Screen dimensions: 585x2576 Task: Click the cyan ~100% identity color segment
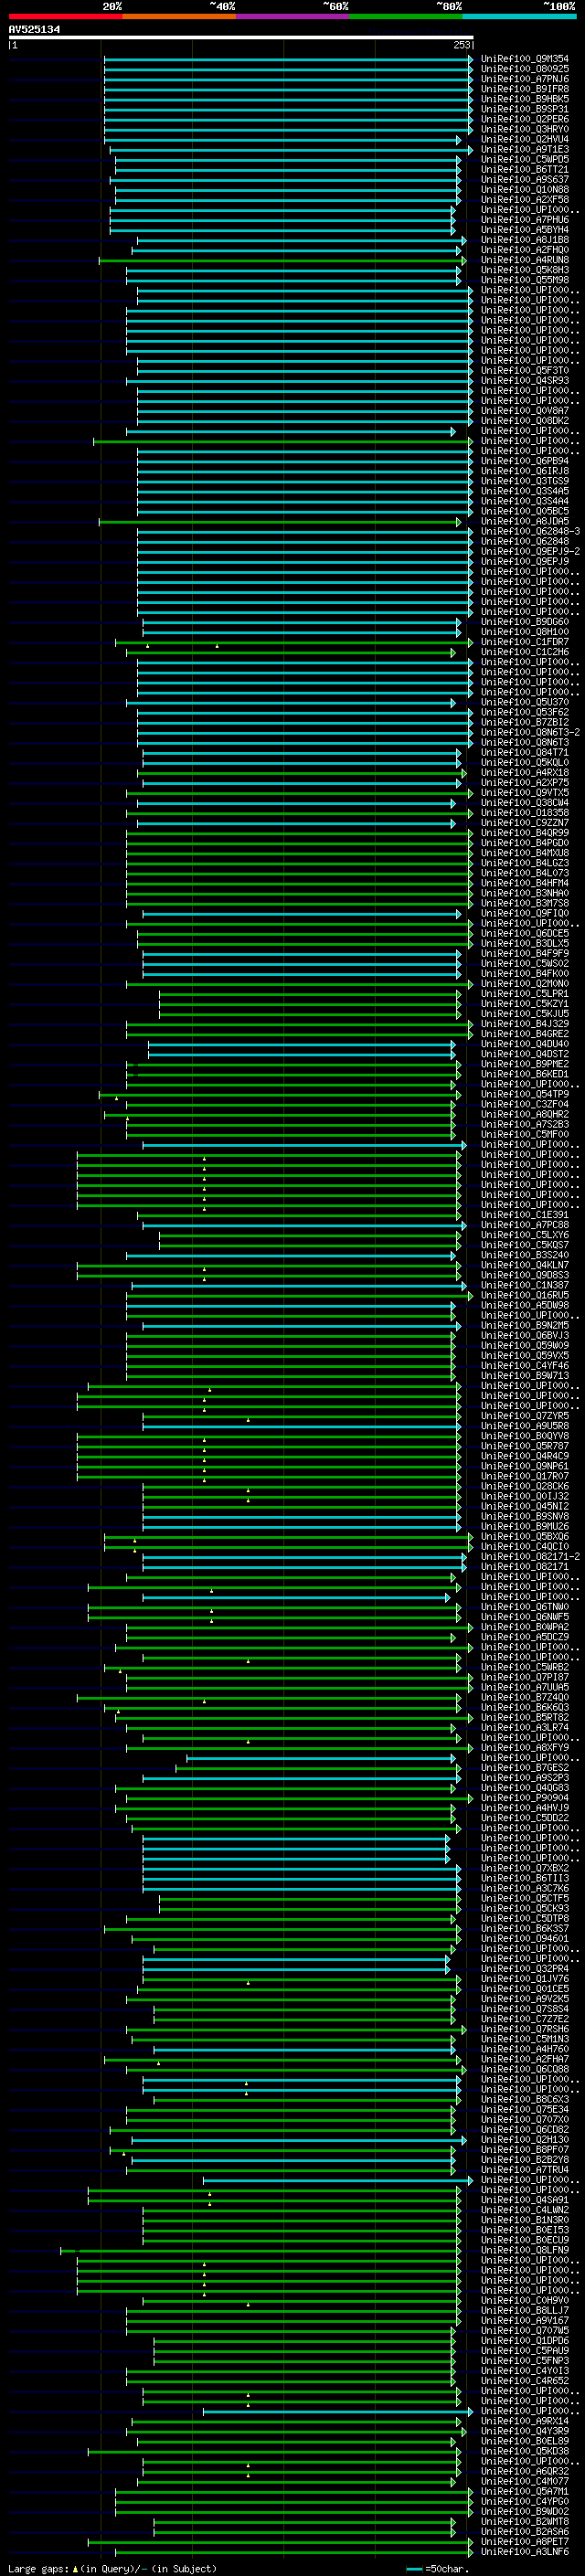coord(520,16)
